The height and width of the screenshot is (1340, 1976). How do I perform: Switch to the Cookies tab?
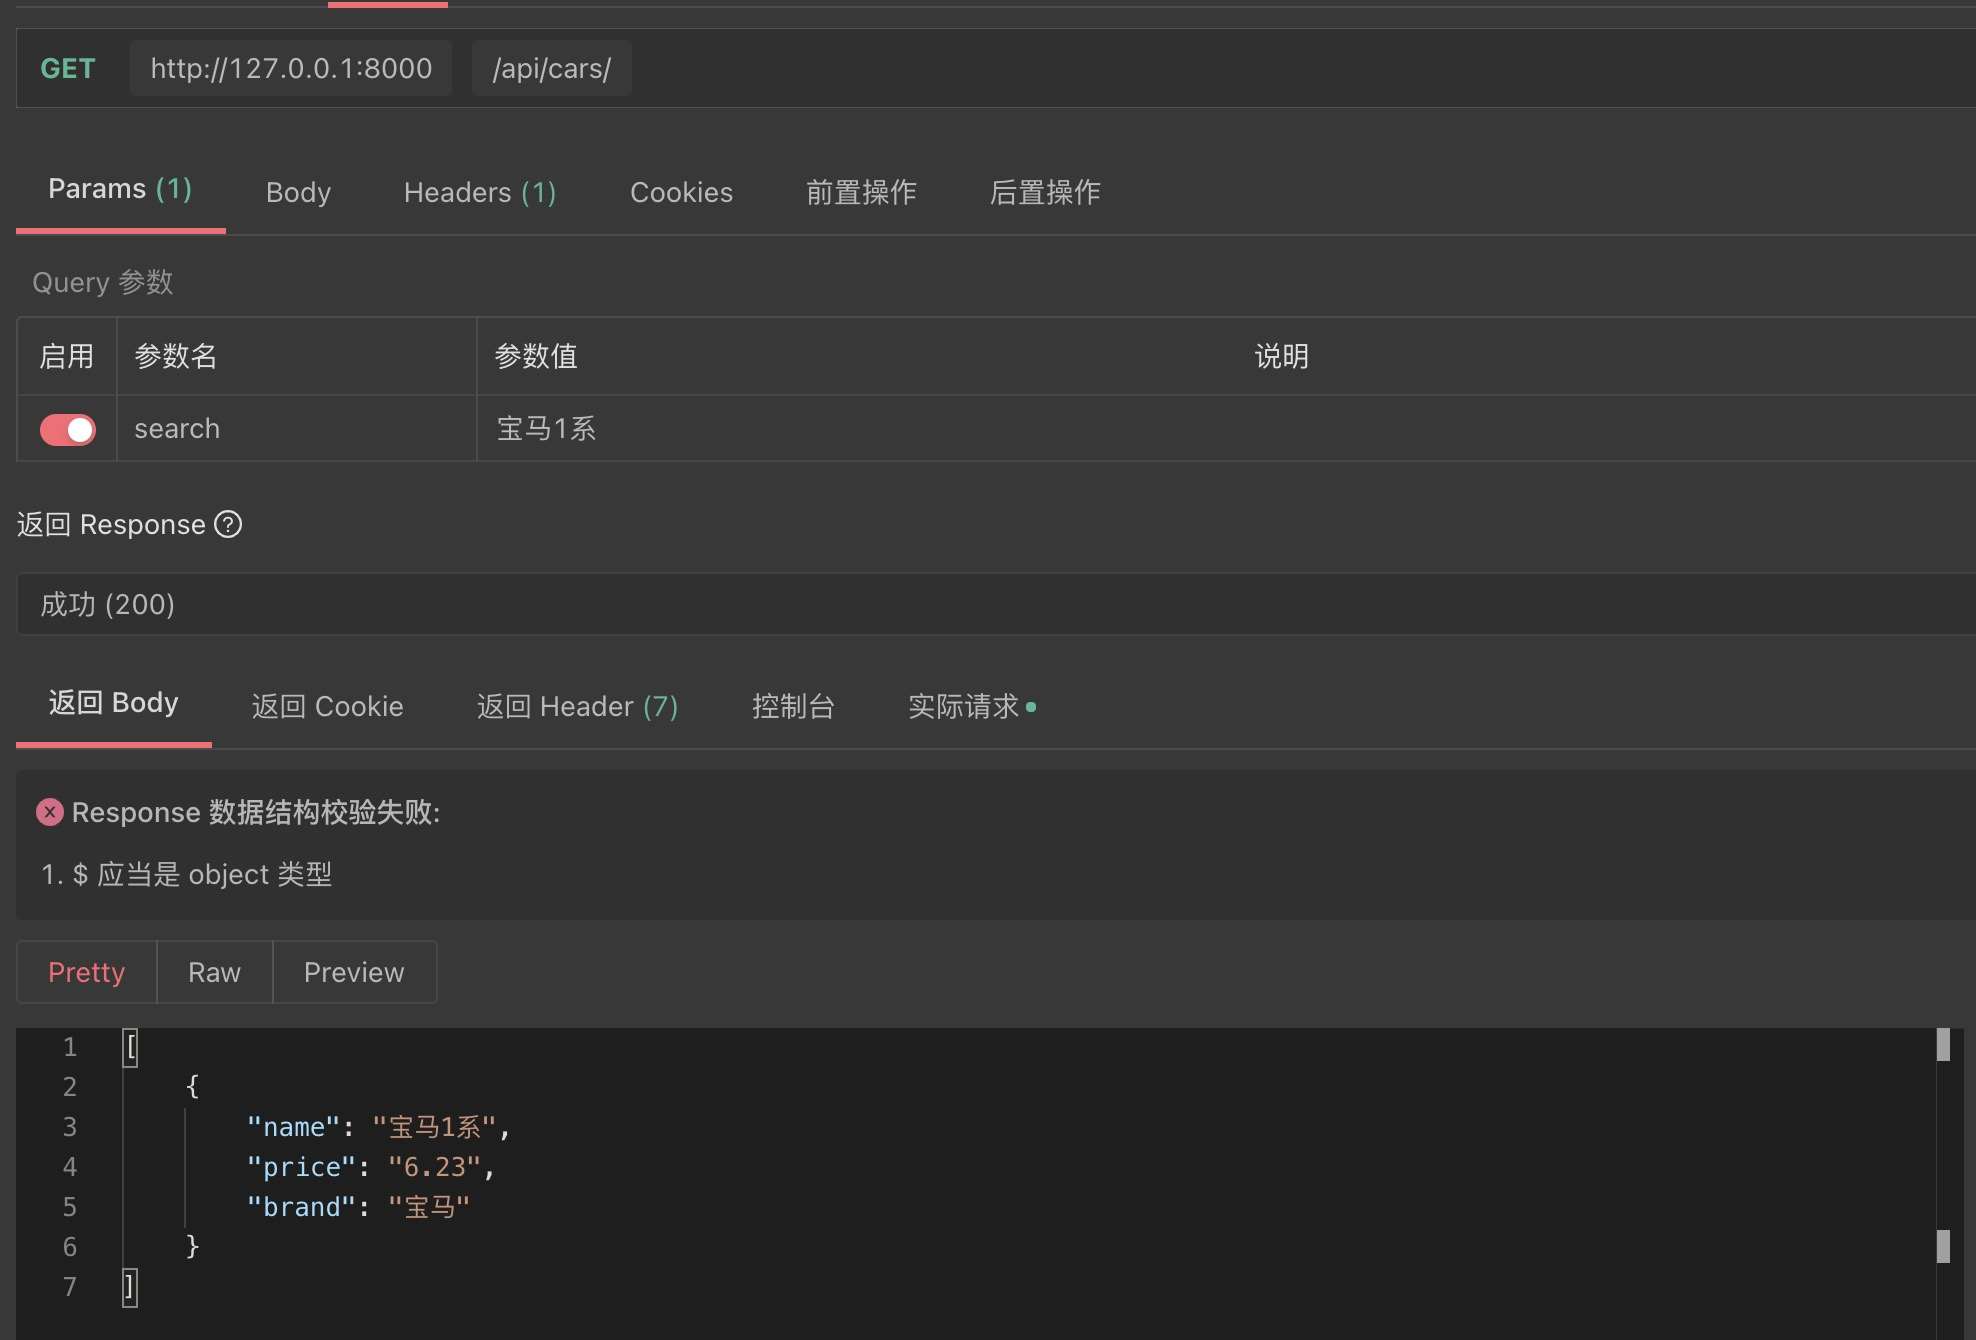(x=680, y=192)
